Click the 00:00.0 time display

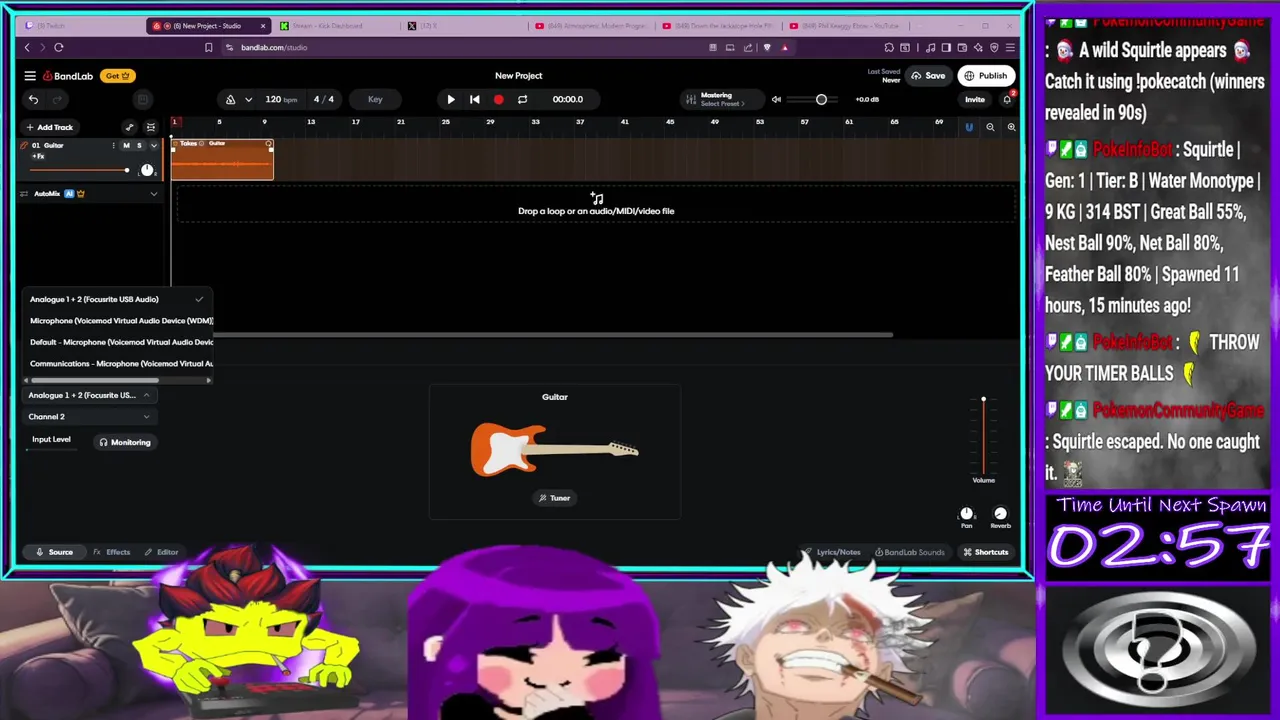pos(568,99)
